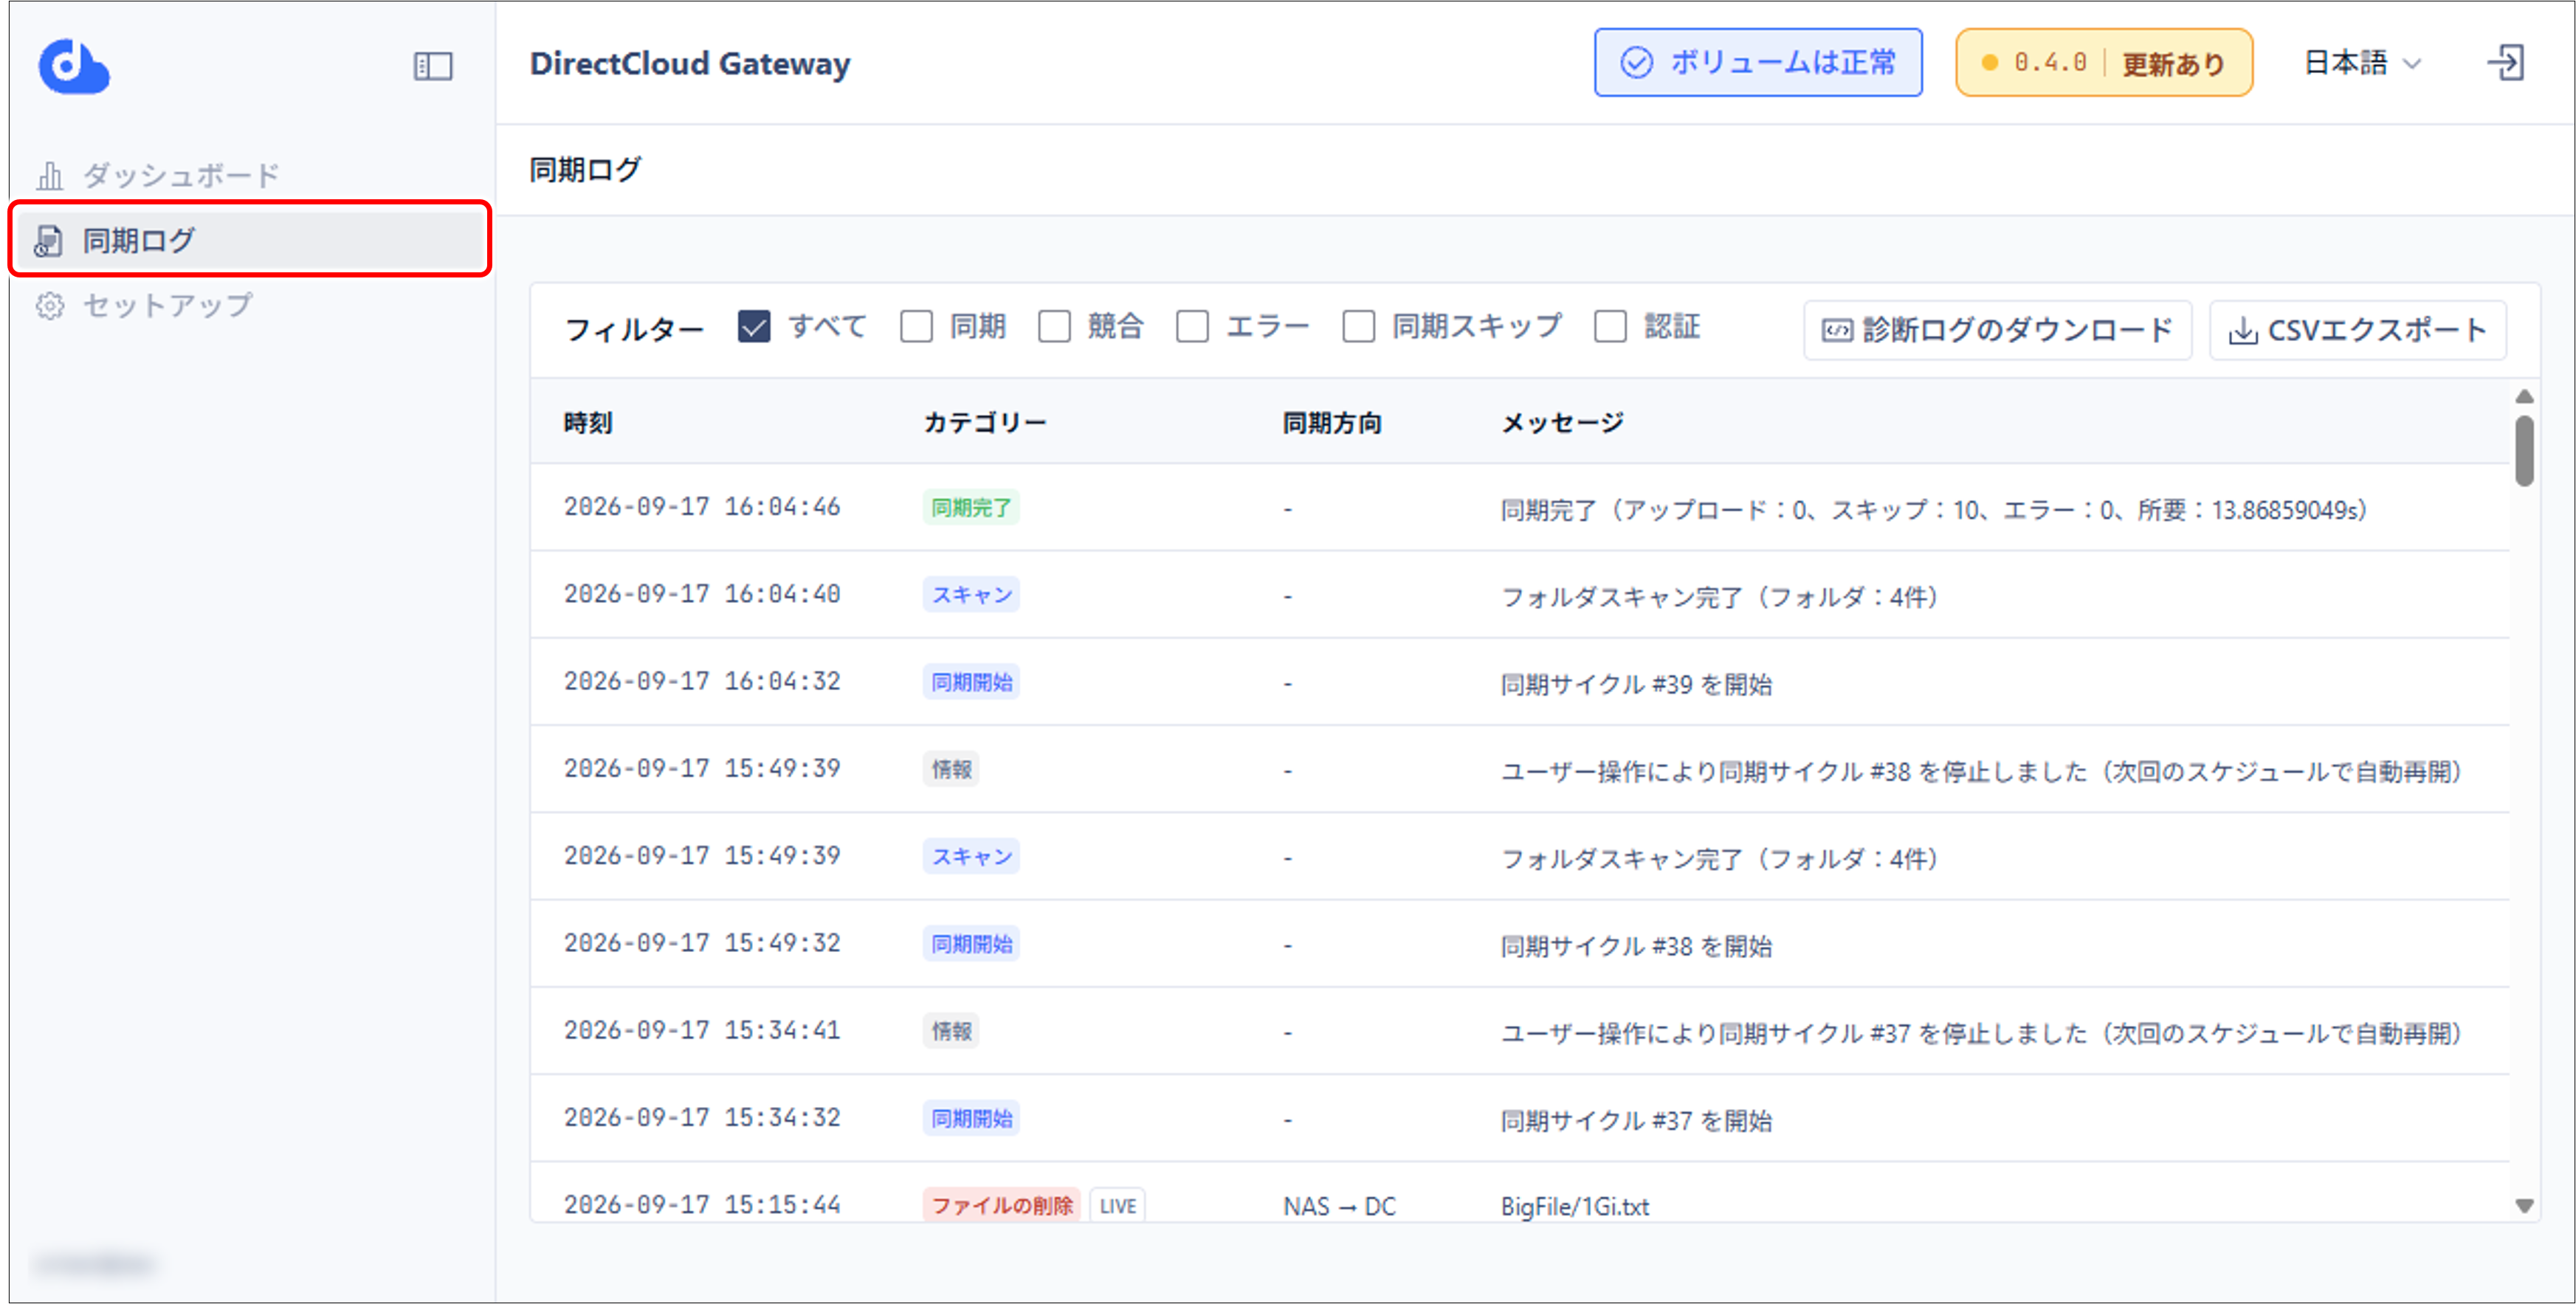Click the scrollbar down arrow in the log table
The height and width of the screenshot is (1304, 2576).
(x=2524, y=1206)
